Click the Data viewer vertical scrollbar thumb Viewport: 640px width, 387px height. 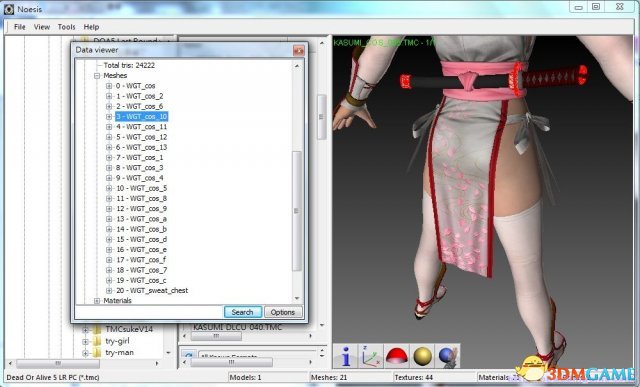point(297,211)
